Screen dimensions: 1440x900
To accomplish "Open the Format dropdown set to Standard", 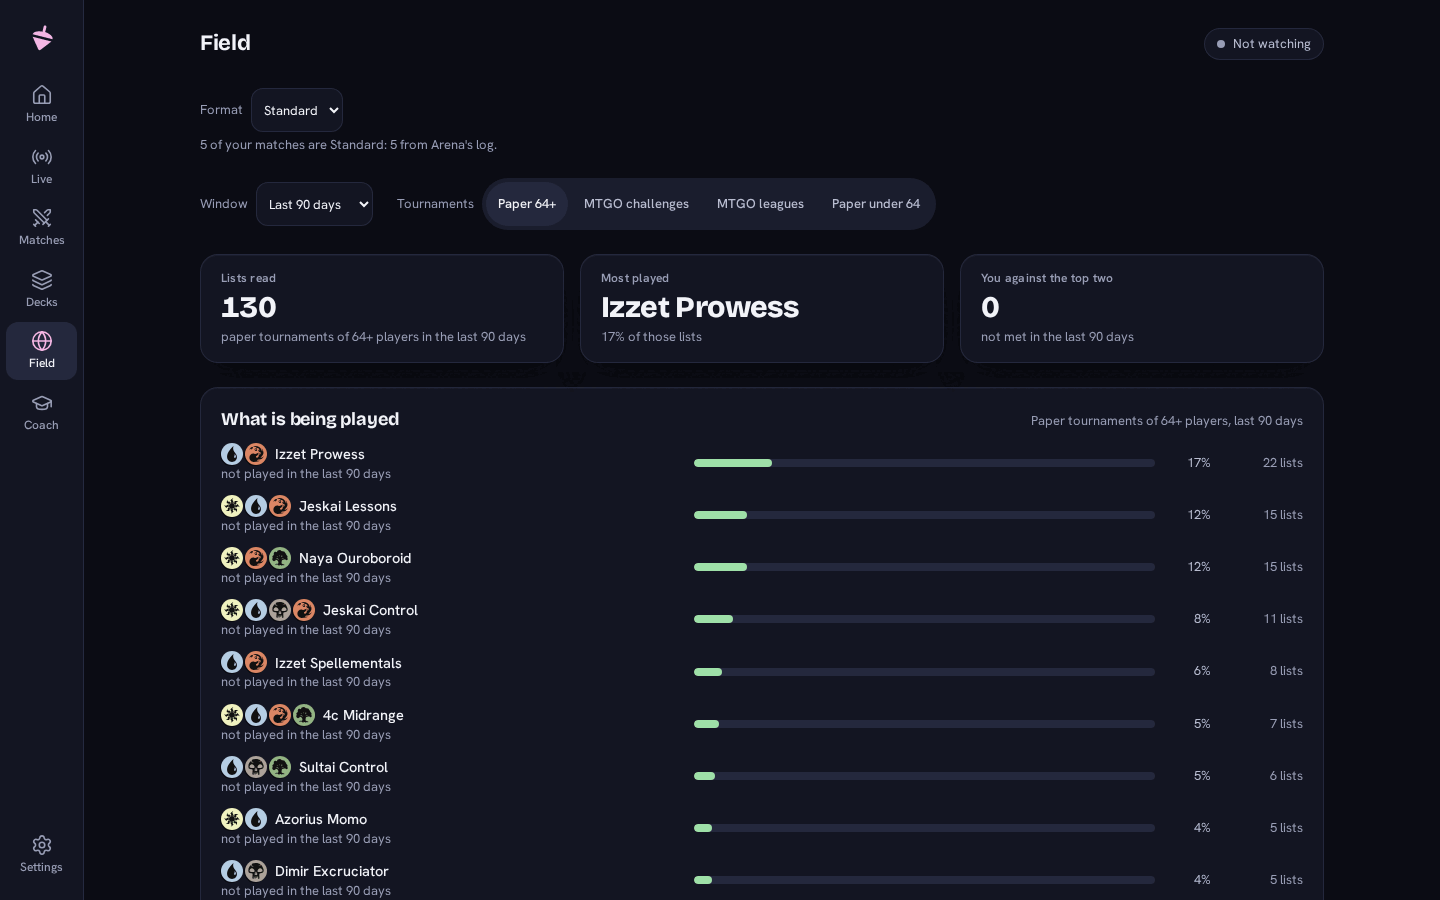I will click(297, 110).
